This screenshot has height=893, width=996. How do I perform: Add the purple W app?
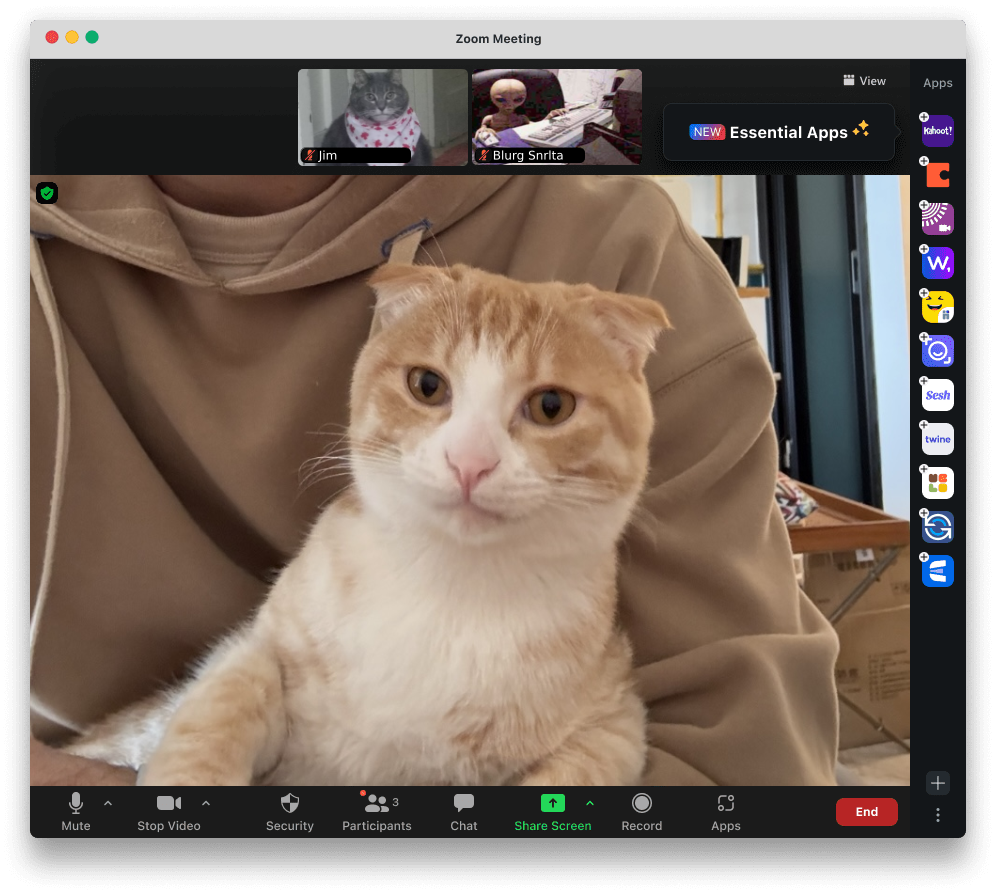pyautogui.click(x=937, y=262)
